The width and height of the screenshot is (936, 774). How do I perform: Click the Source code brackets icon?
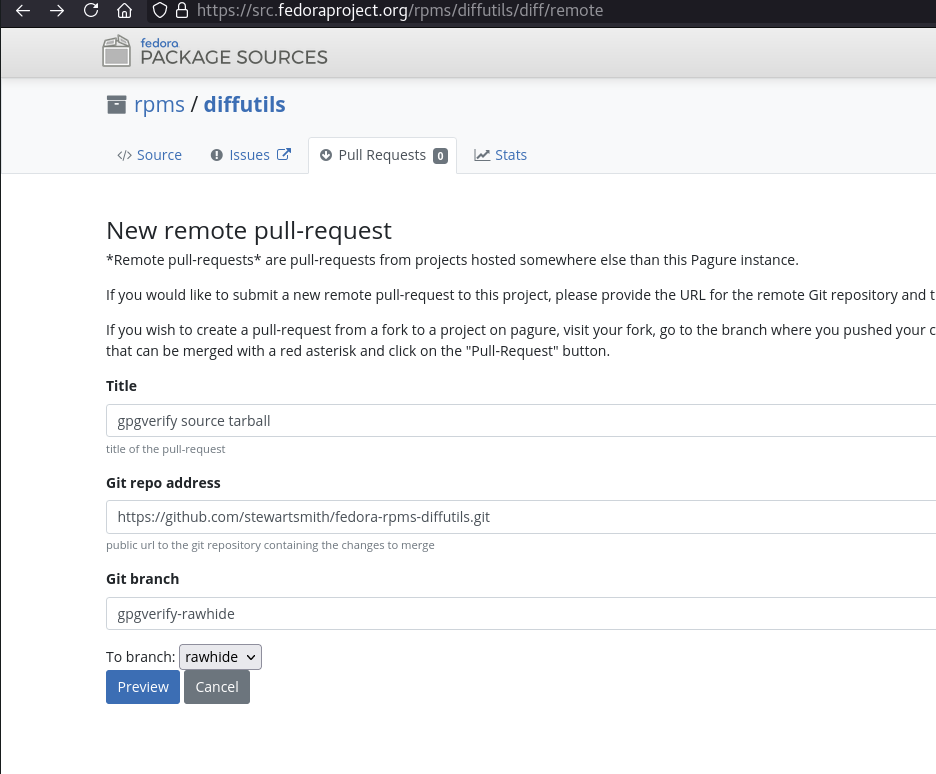pos(124,155)
